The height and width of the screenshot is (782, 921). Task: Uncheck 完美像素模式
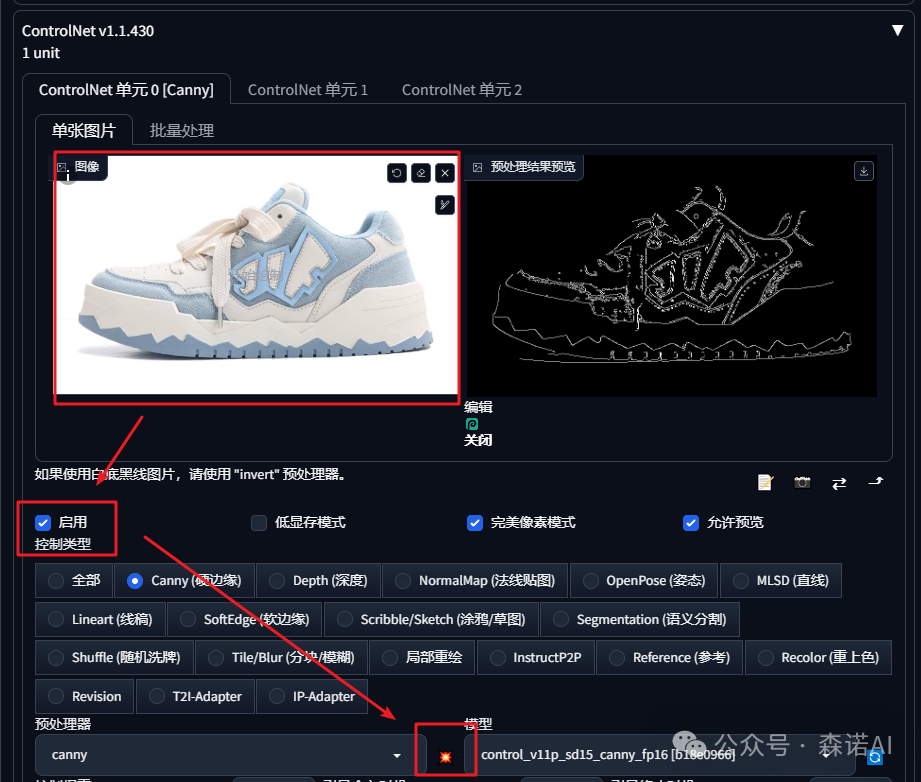475,523
